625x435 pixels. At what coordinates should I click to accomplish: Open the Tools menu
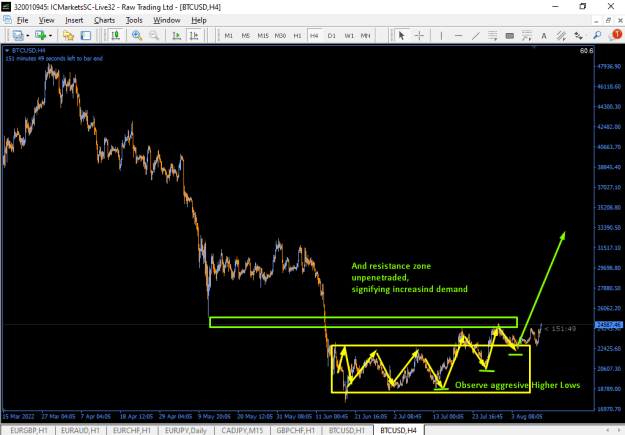(134, 20)
